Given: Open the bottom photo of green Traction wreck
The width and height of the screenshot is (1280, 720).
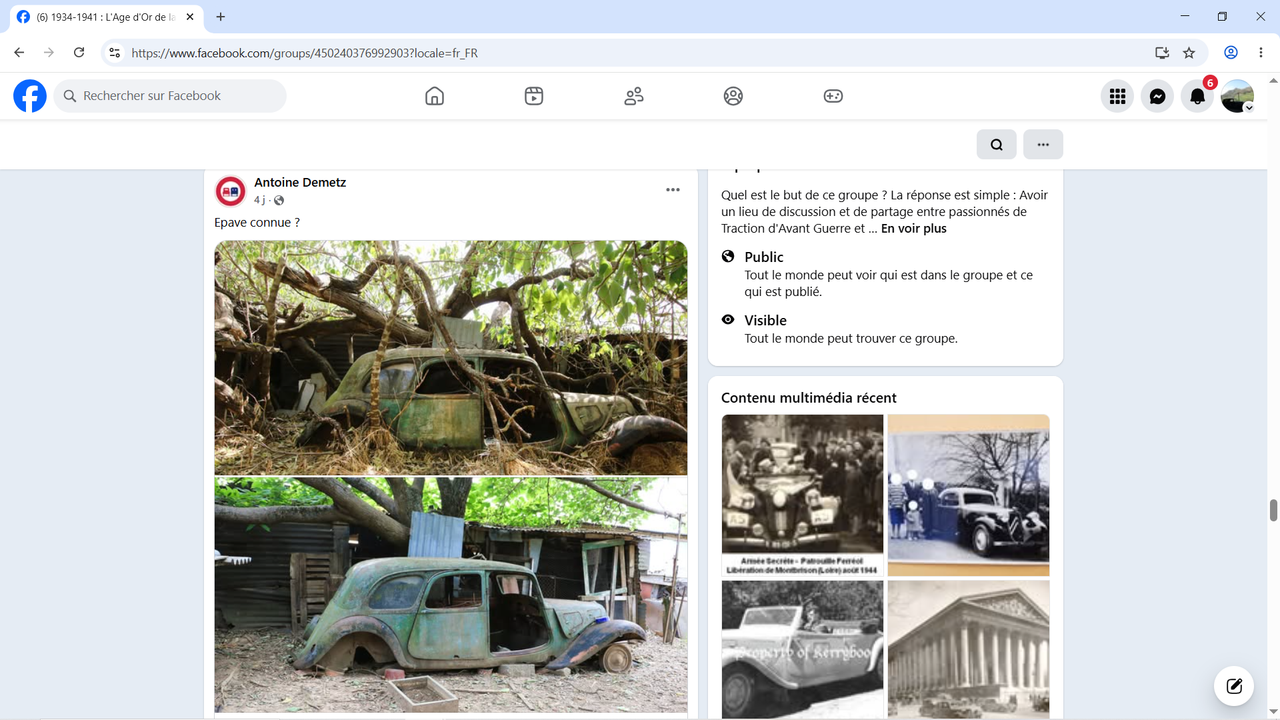Looking at the screenshot, I should (x=451, y=595).
